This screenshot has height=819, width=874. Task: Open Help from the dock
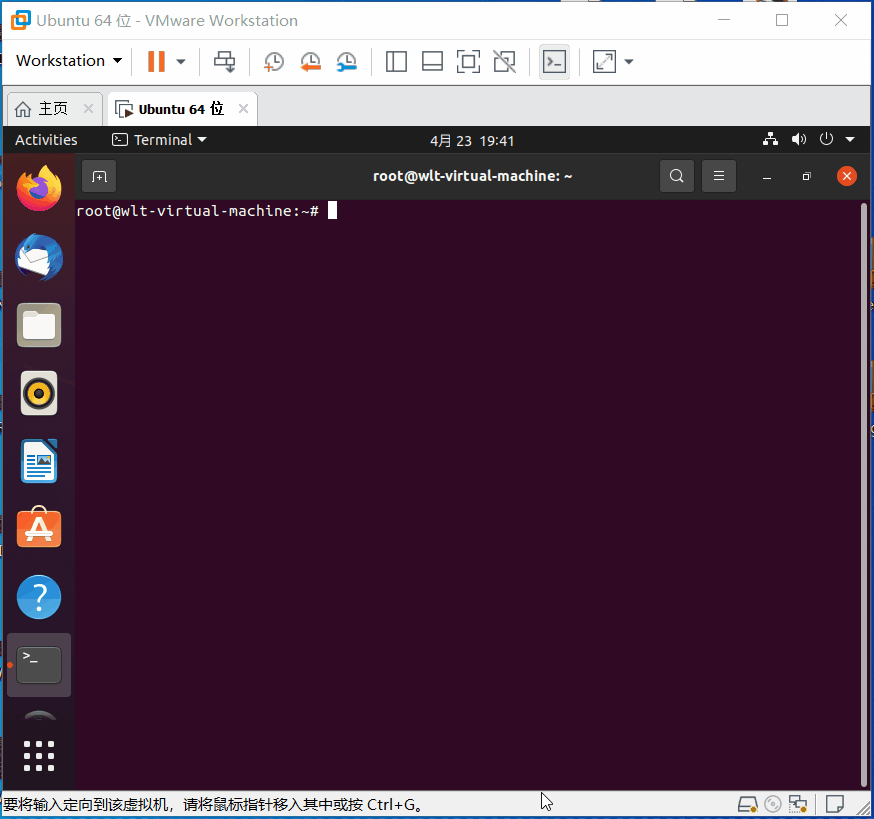click(38, 597)
